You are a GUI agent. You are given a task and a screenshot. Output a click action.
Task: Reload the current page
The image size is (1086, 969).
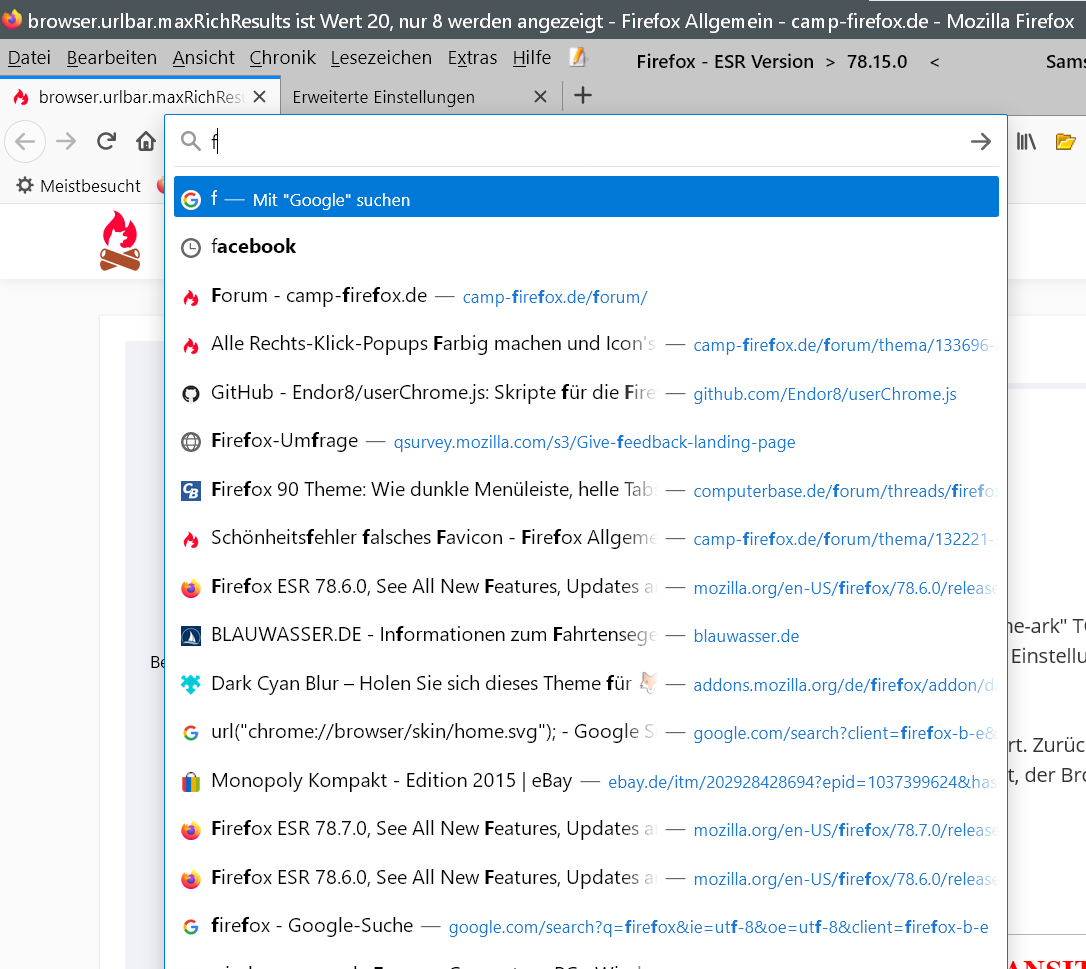pyautogui.click(x=106, y=142)
